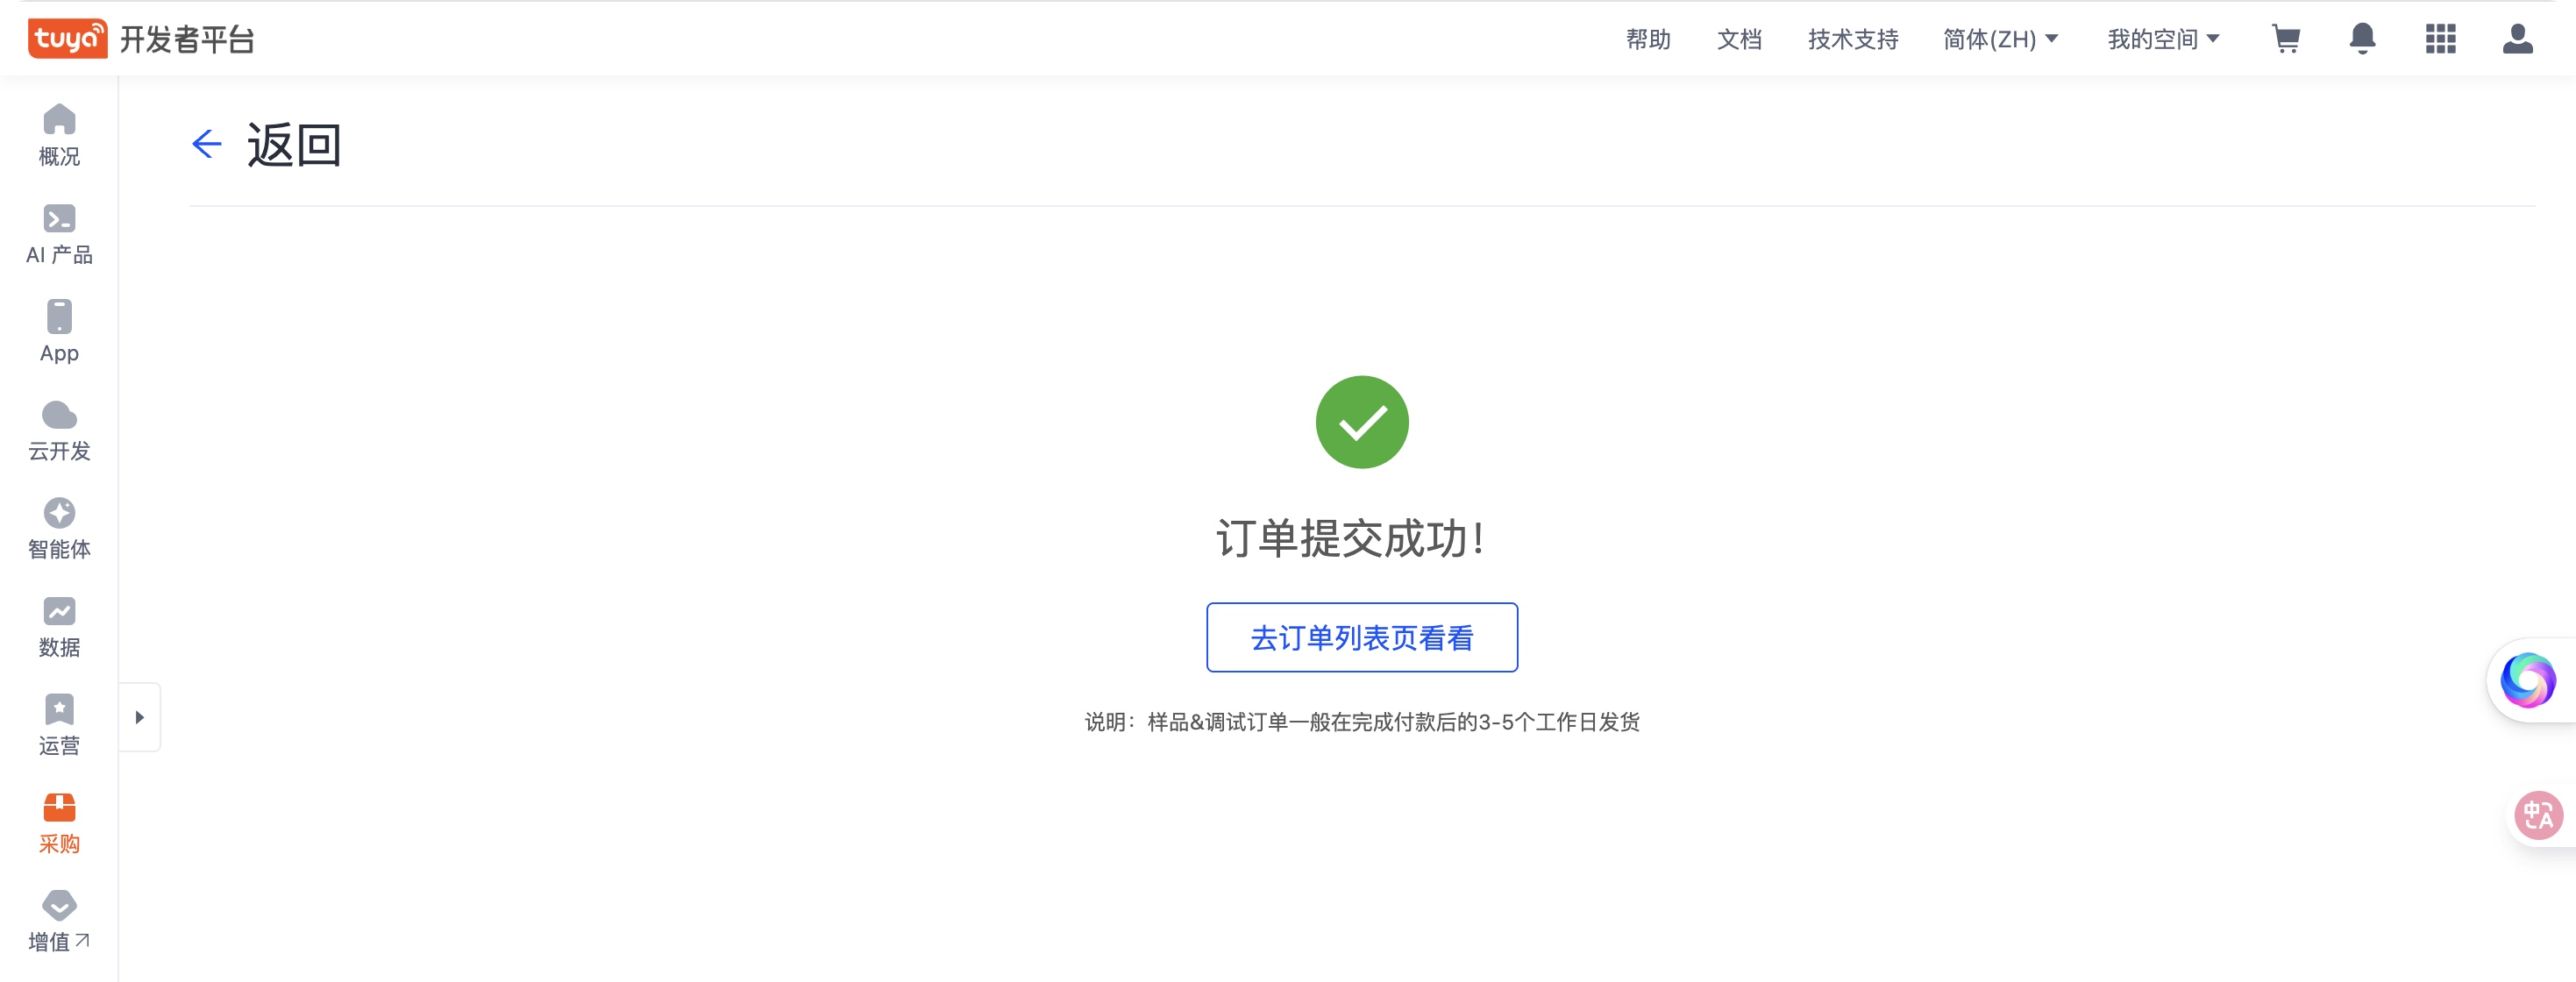The width and height of the screenshot is (2576, 982).
Task: Open 智能体 agent section in sidebar
Action: tap(59, 528)
